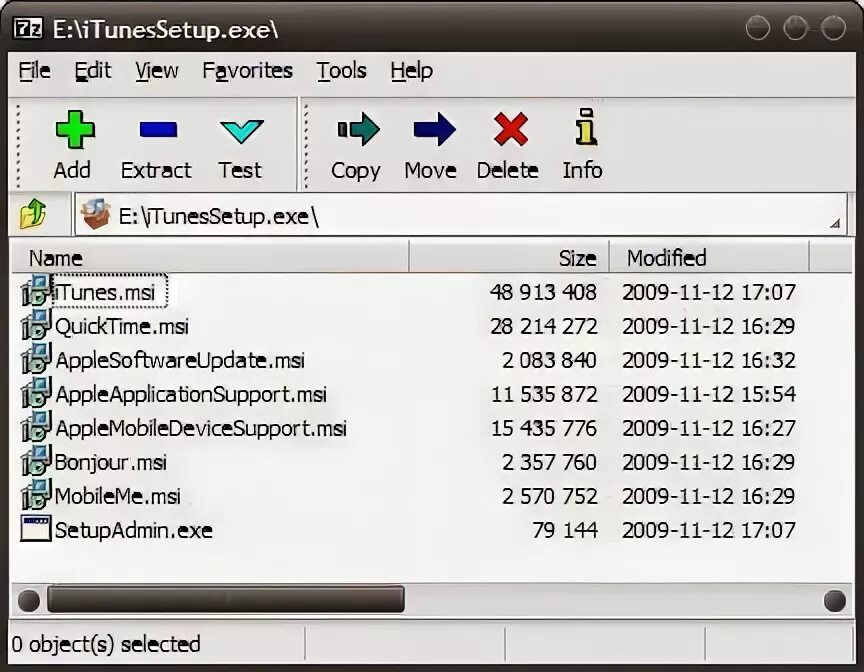Select the Bonjour.msi file name

[111, 462]
